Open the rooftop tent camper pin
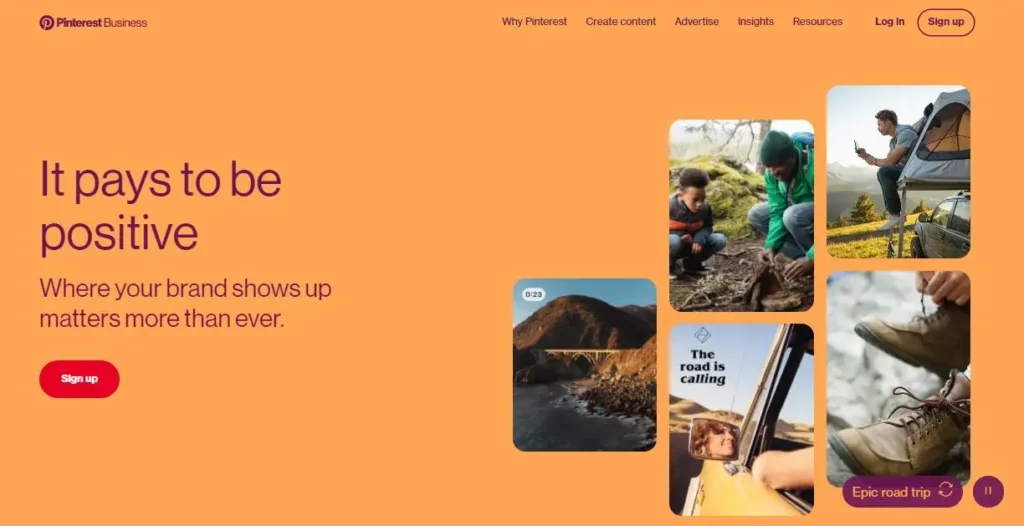Viewport: 1024px width, 526px height. point(898,172)
